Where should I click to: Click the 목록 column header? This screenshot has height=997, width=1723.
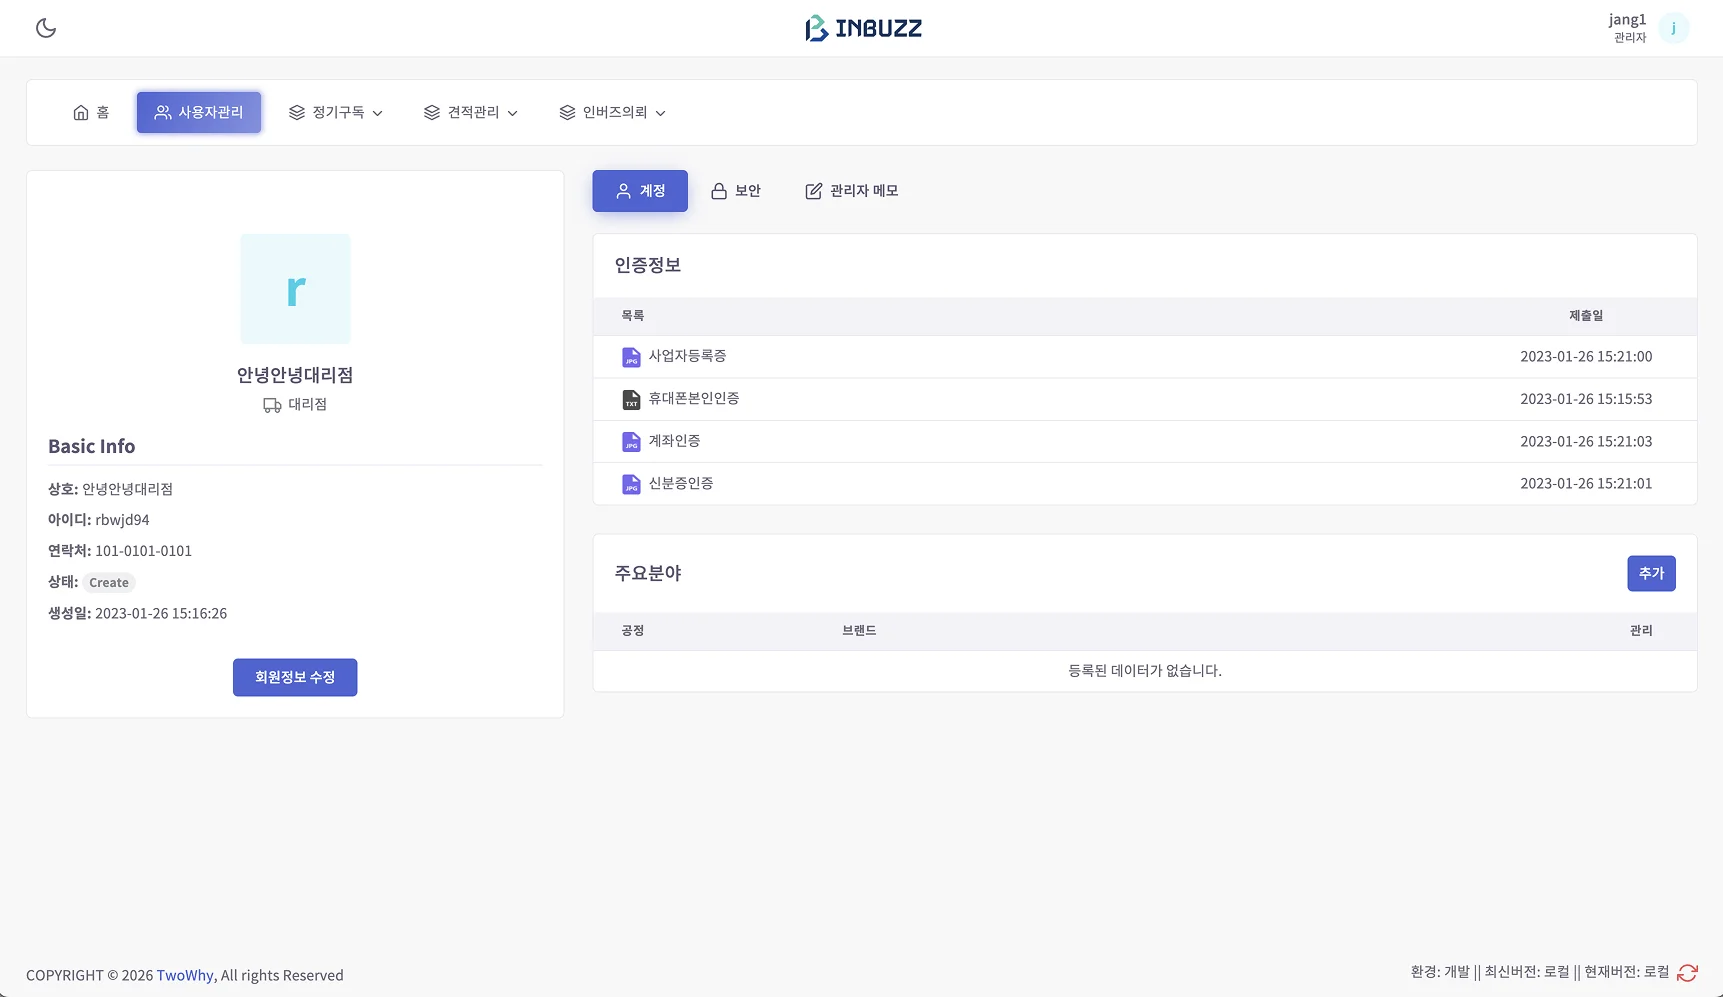coord(633,316)
